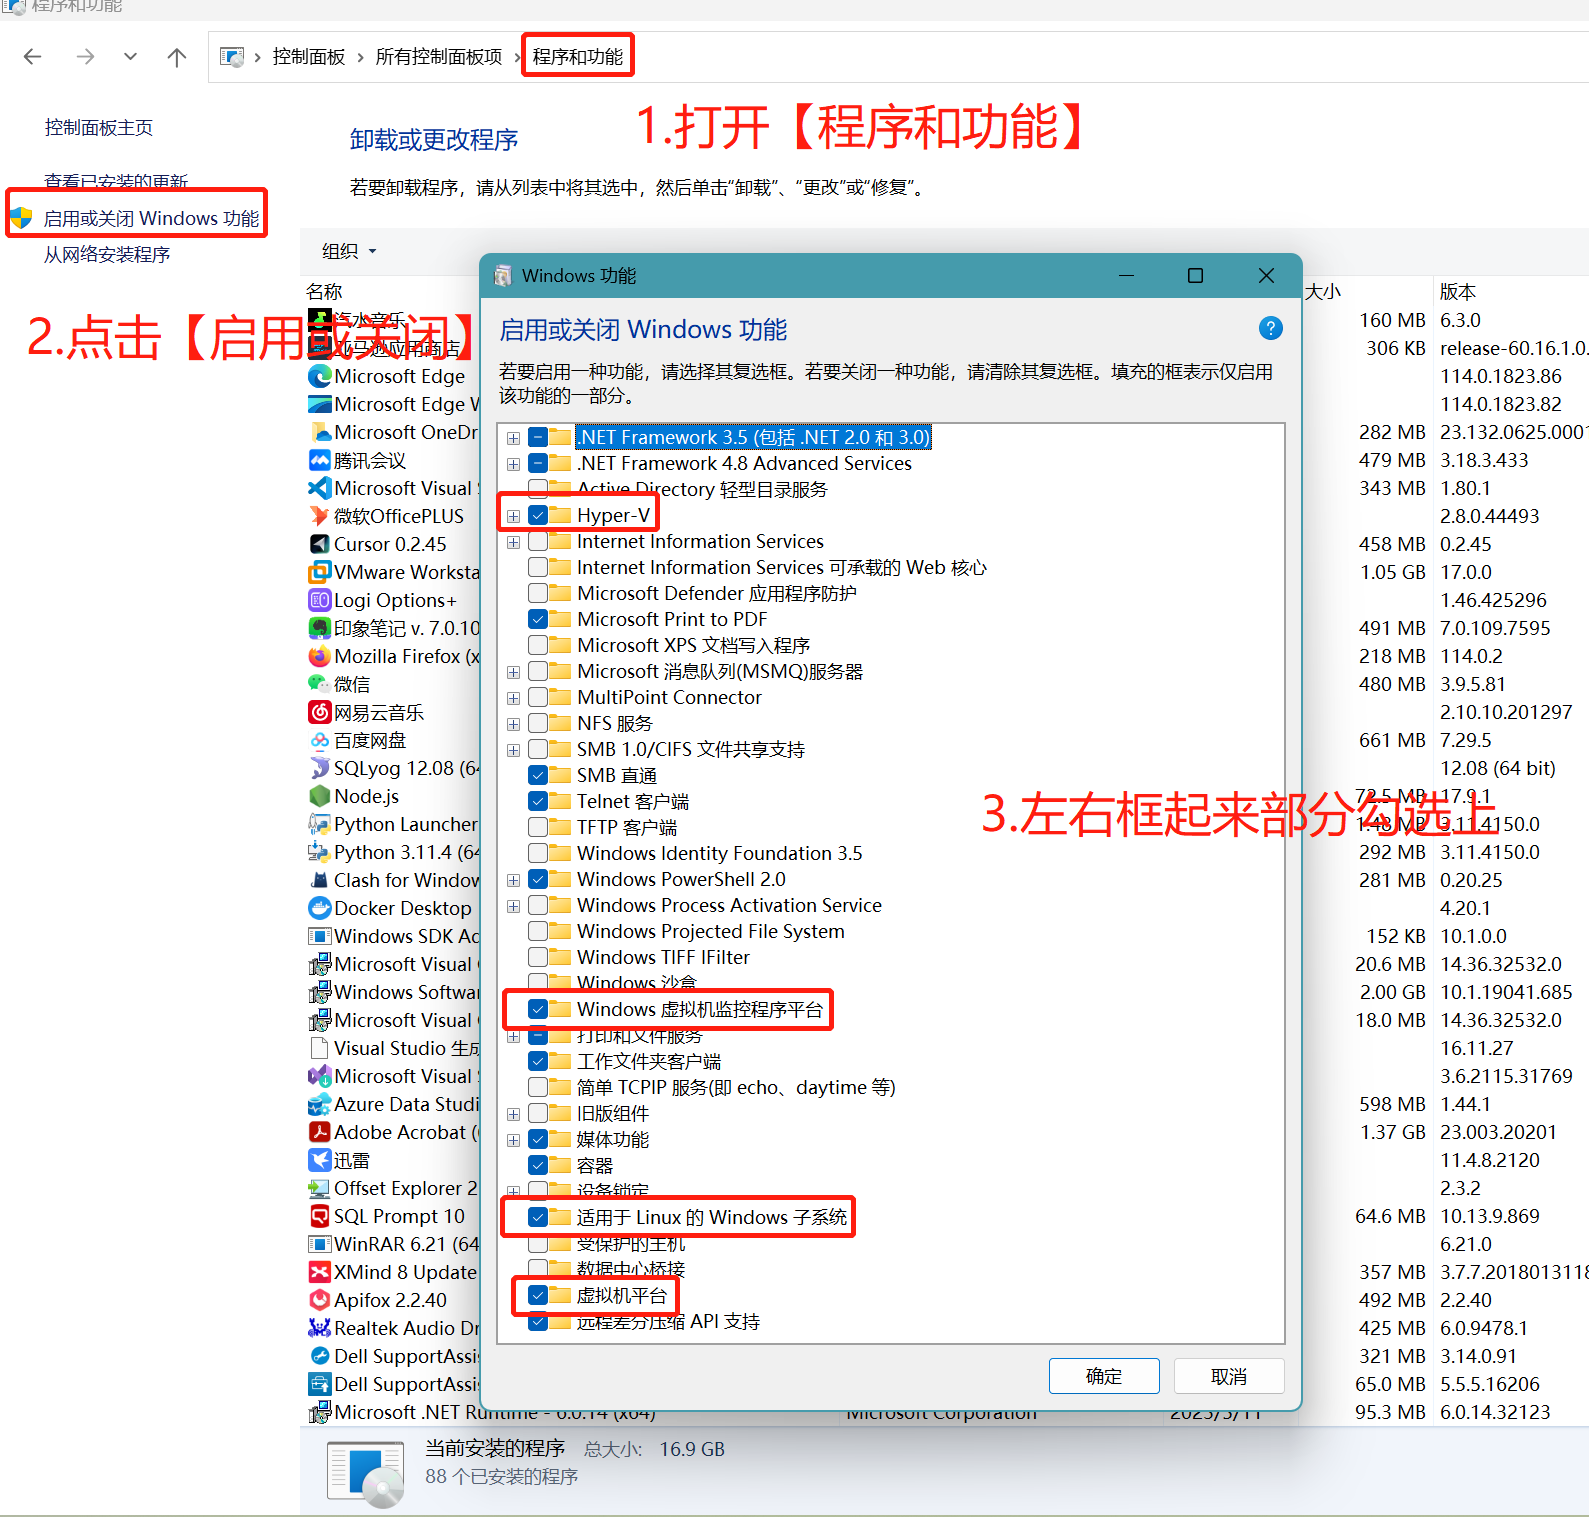Viewport: 1589px width, 1517px height.
Task: Click the Docker Desktop icon
Action: tap(319, 908)
